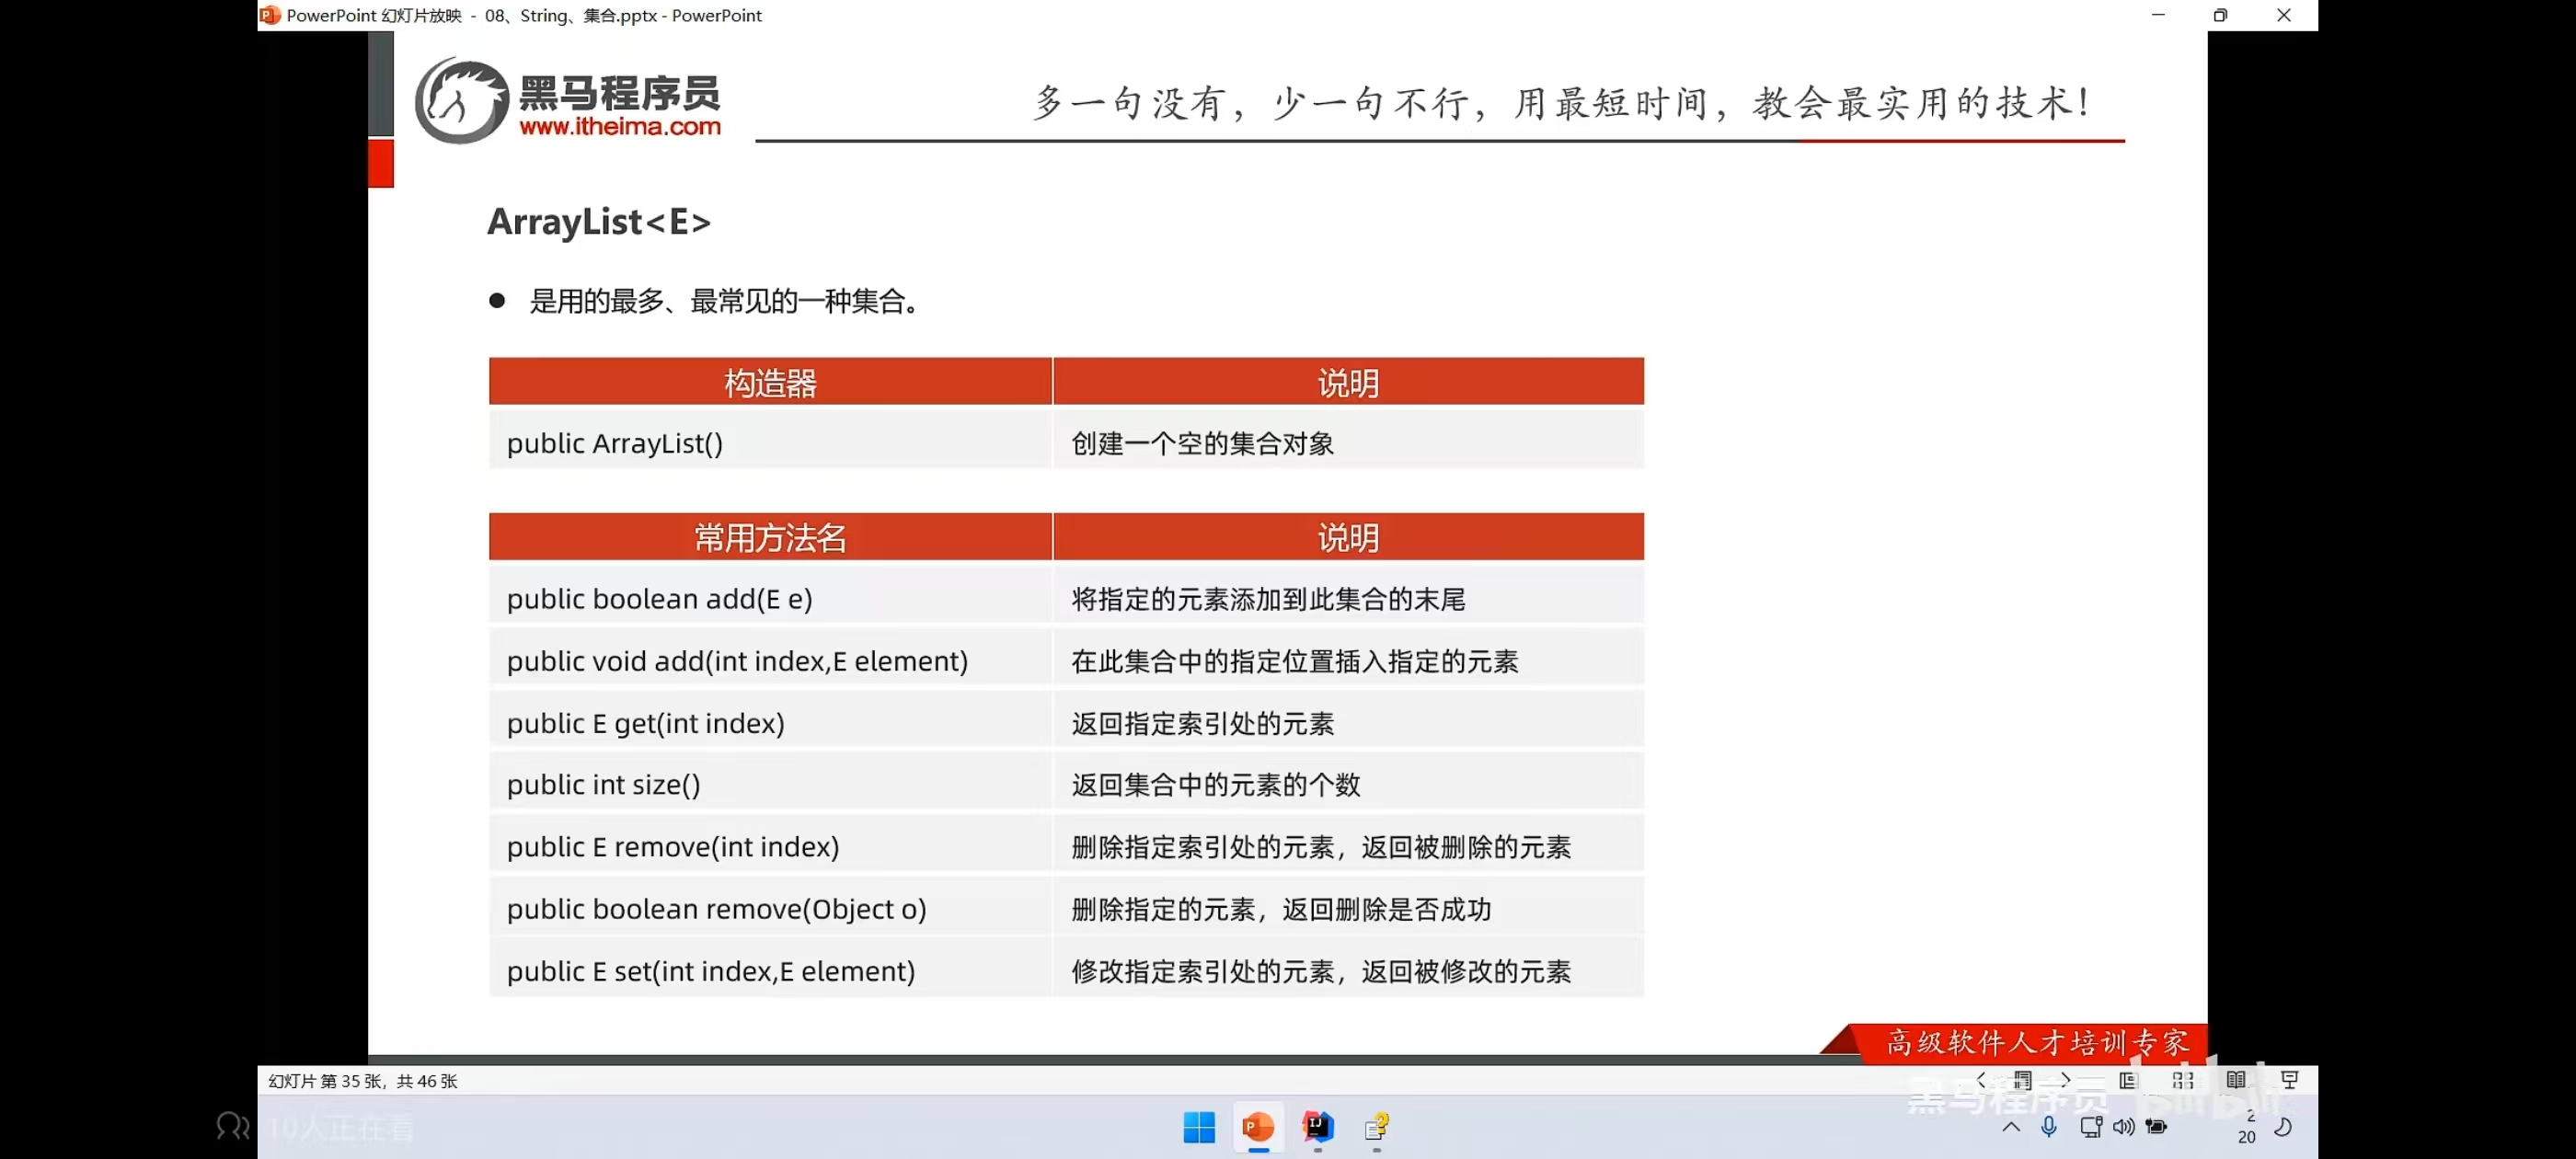Start Slide Show via the status bar icon
Screen dimensions: 2576x1159
(2290, 1081)
